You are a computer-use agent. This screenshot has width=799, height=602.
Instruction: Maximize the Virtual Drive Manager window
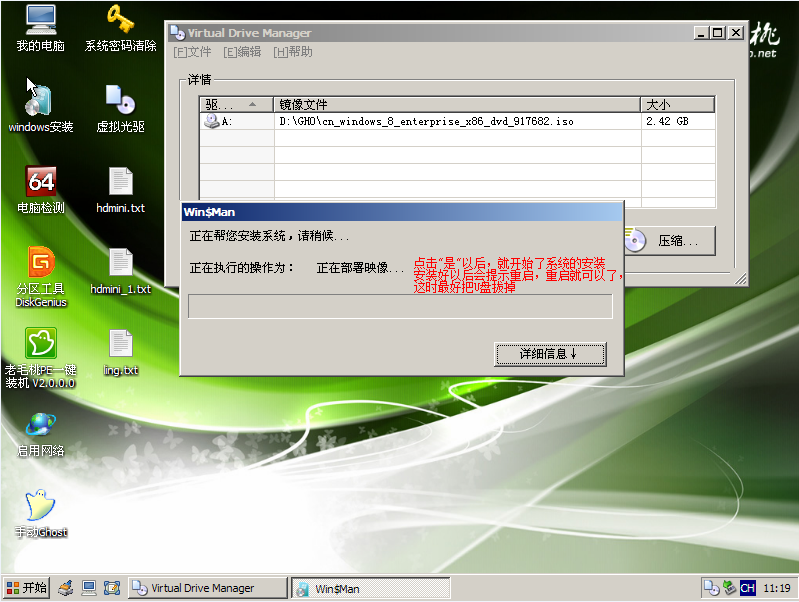tap(717, 33)
